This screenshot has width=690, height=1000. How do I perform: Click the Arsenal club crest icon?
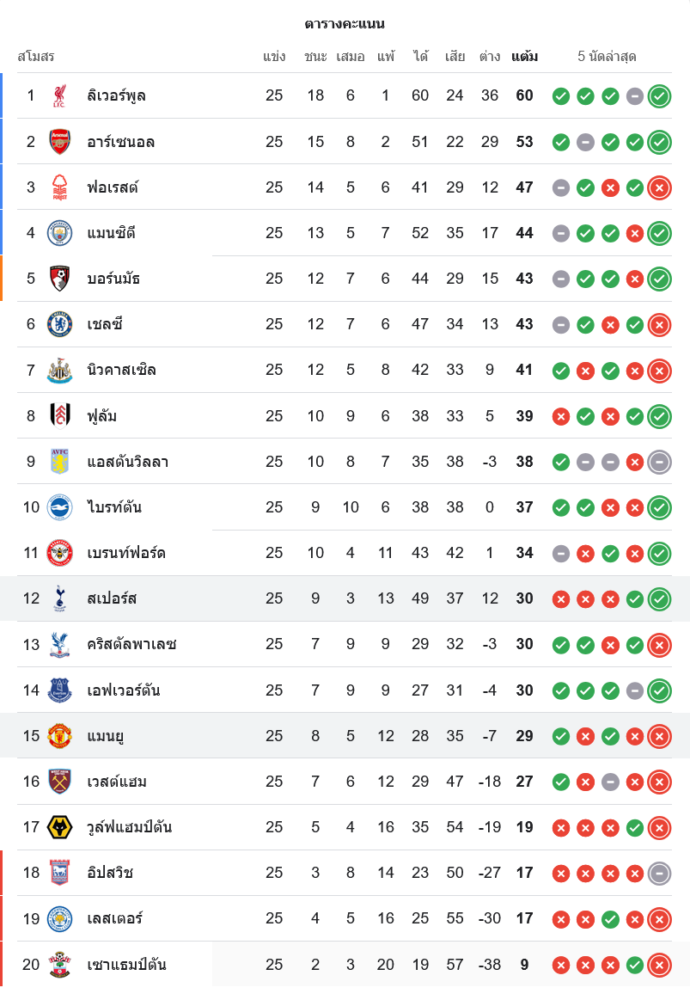pos(60,142)
